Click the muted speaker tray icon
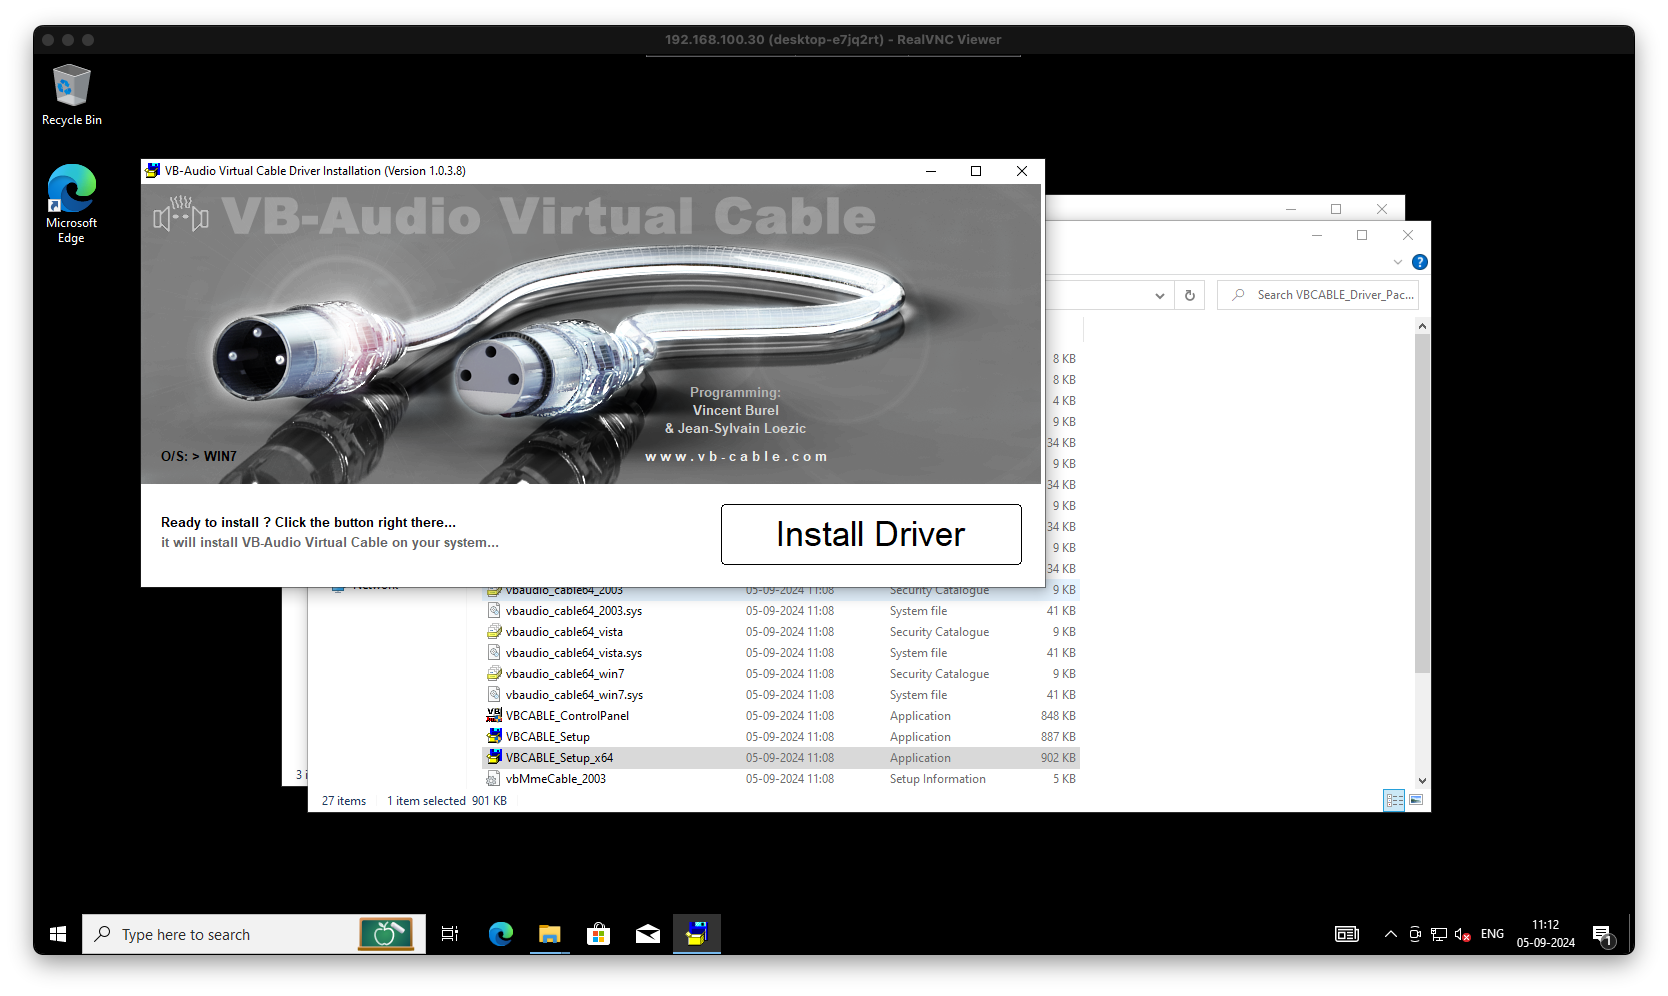1668x996 pixels. (x=1462, y=934)
